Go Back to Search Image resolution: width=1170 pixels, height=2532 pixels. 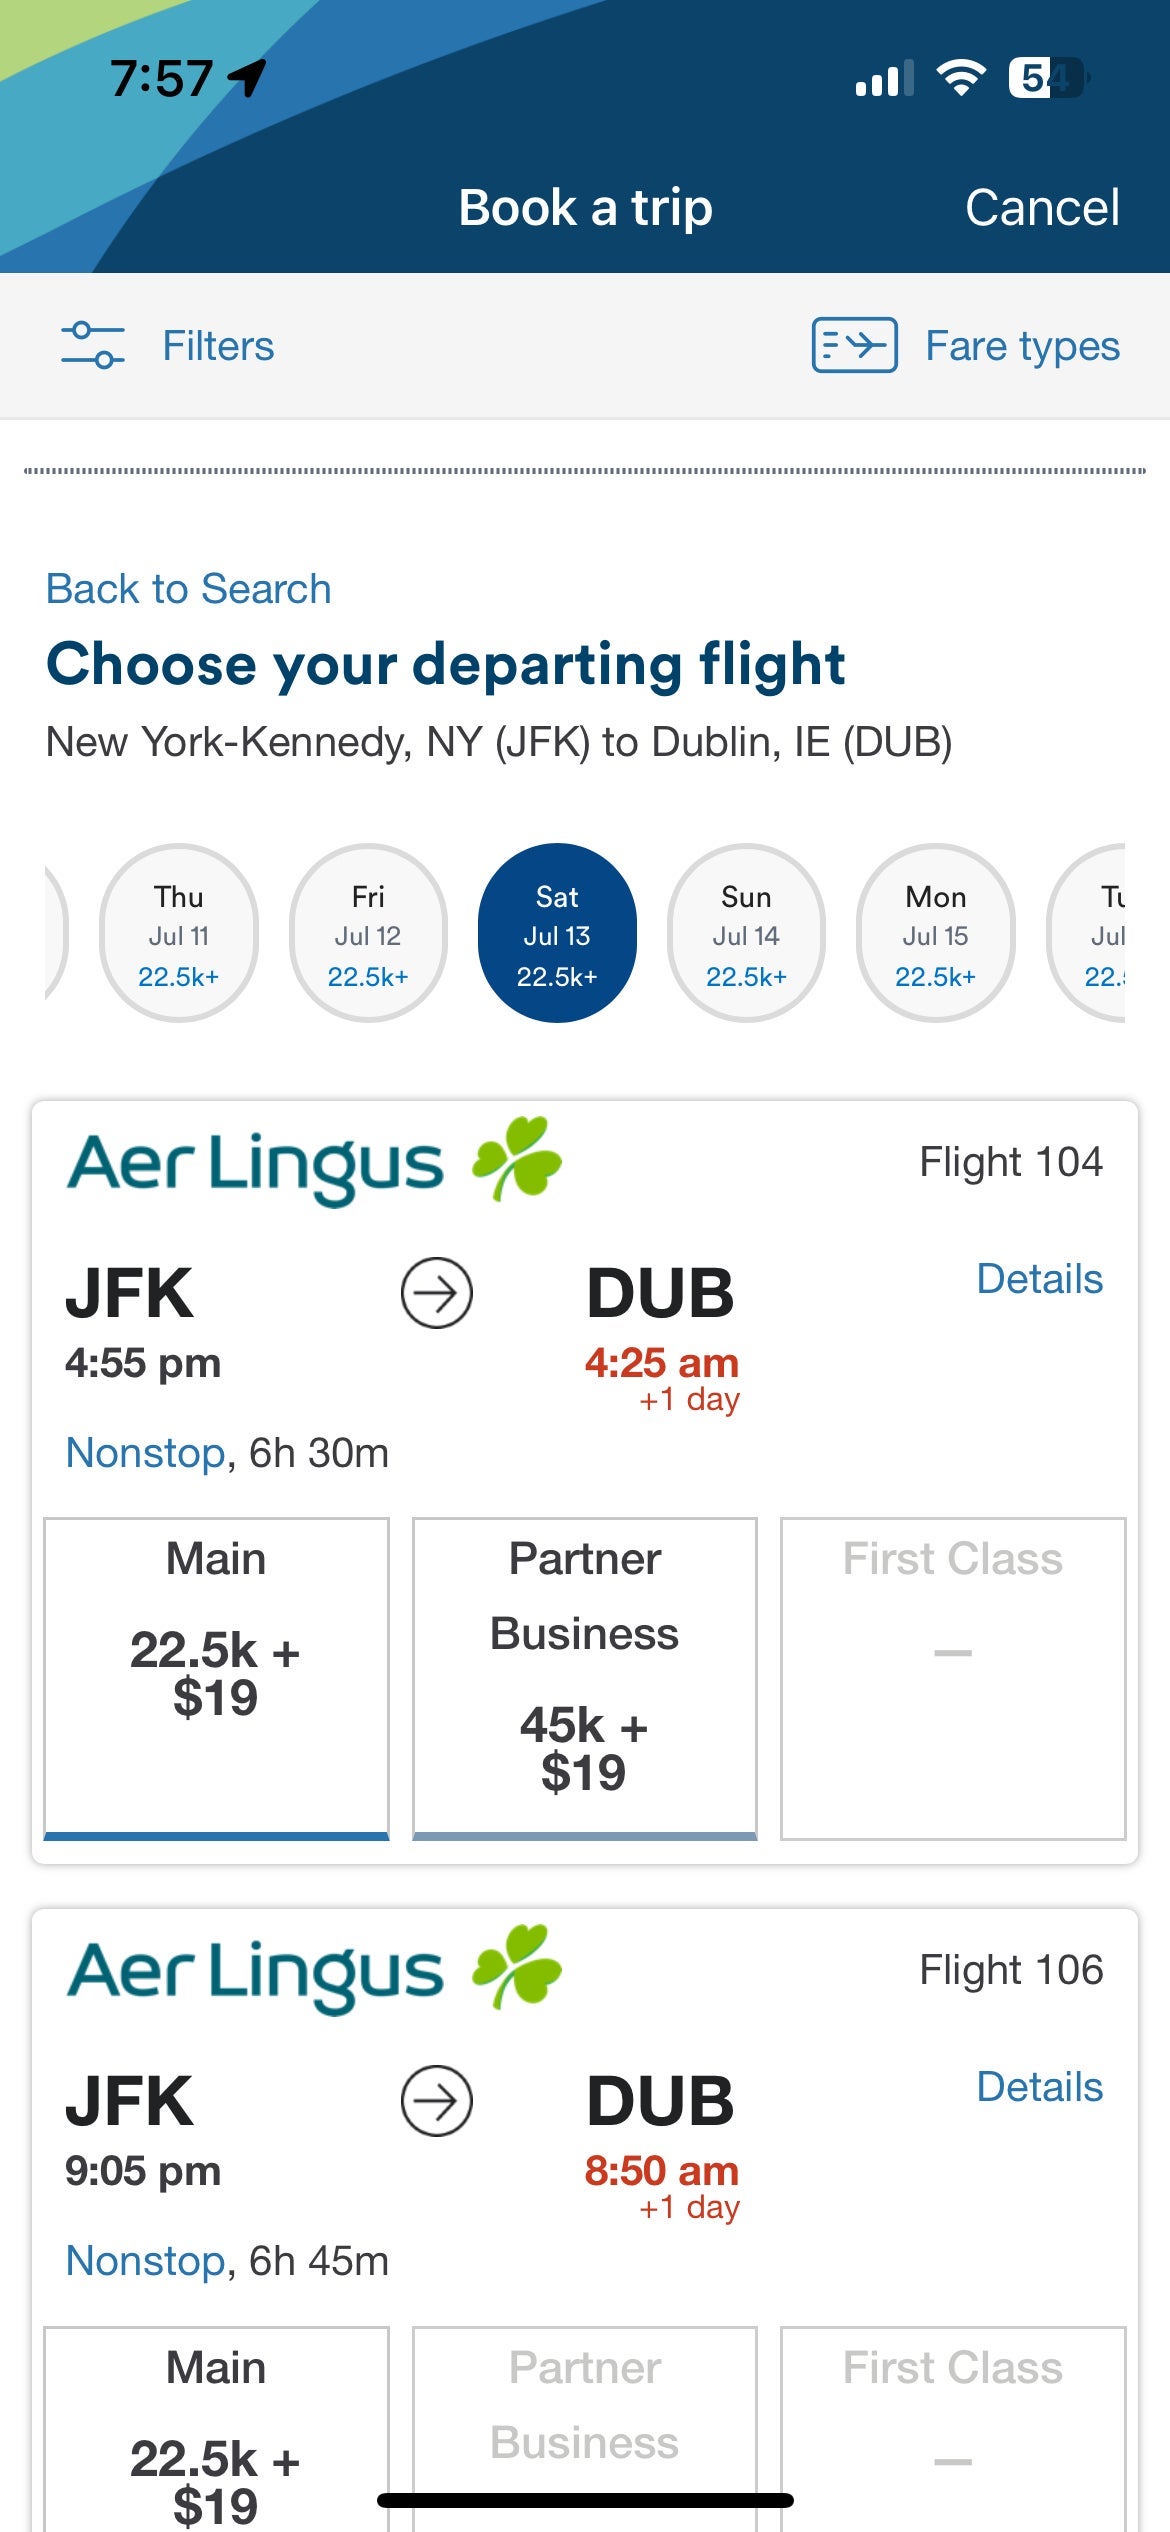(x=189, y=588)
